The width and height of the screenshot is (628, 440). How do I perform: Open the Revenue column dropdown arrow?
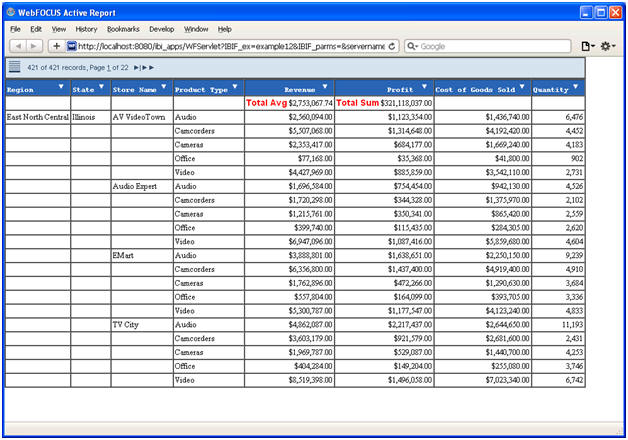click(325, 86)
